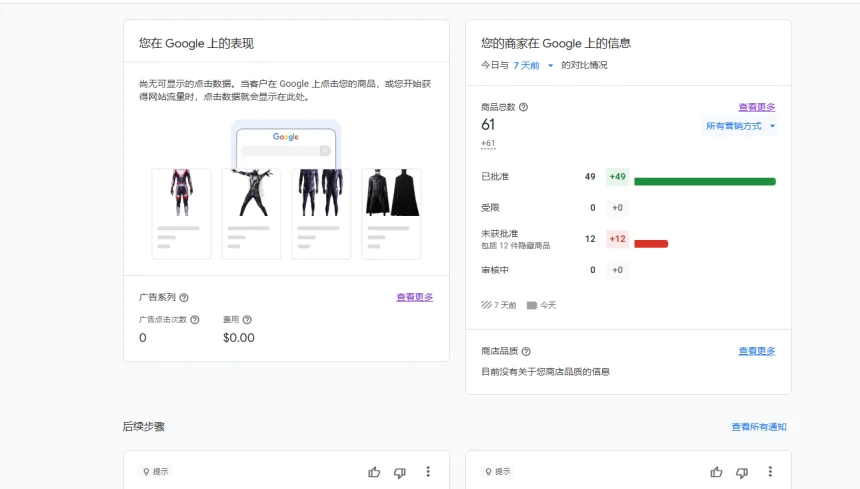Click 查看更多 link in 商店品质 section
The height and width of the screenshot is (489, 860).
(756, 351)
